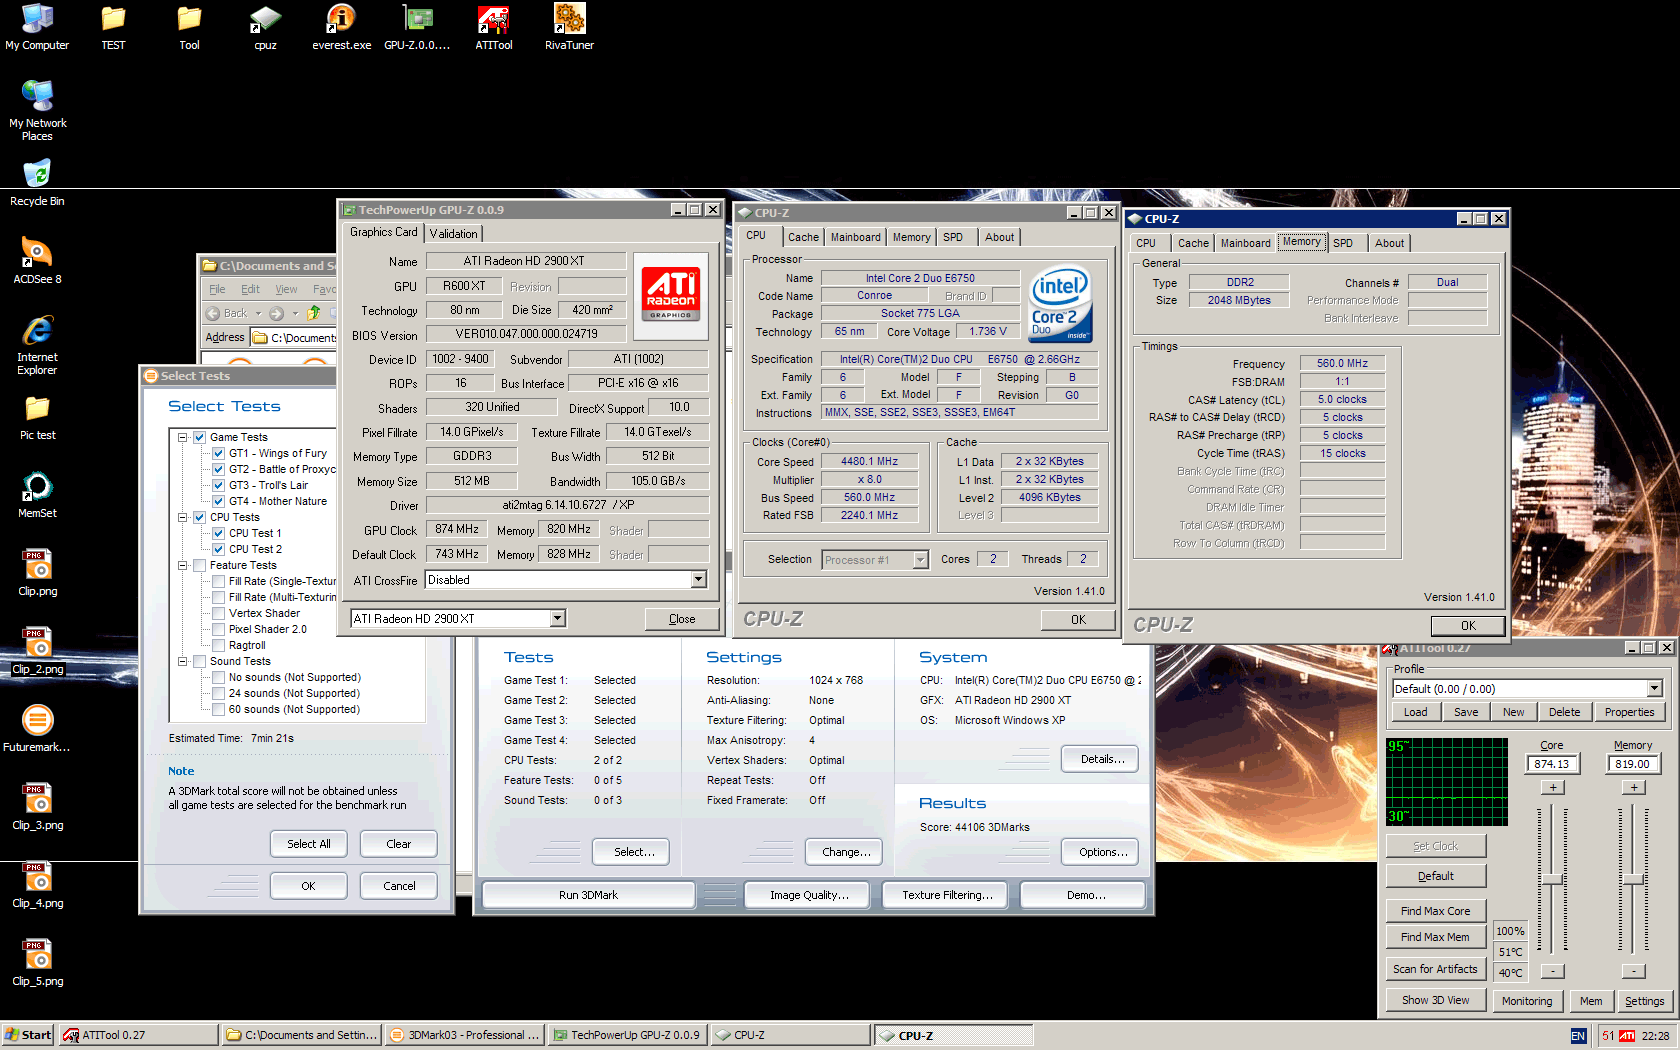Open the ATITool Profile dropdown
This screenshot has height=1050, width=1680.
1654,689
